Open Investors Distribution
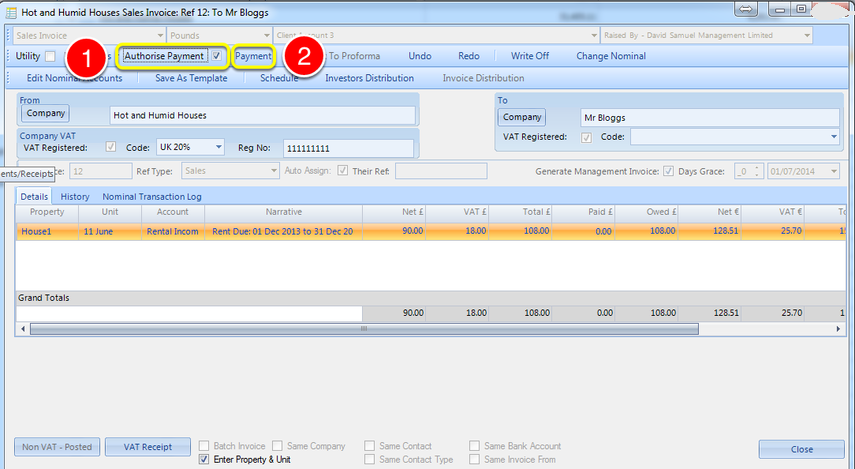The height and width of the screenshot is (469, 855). [x=370, y=78]
